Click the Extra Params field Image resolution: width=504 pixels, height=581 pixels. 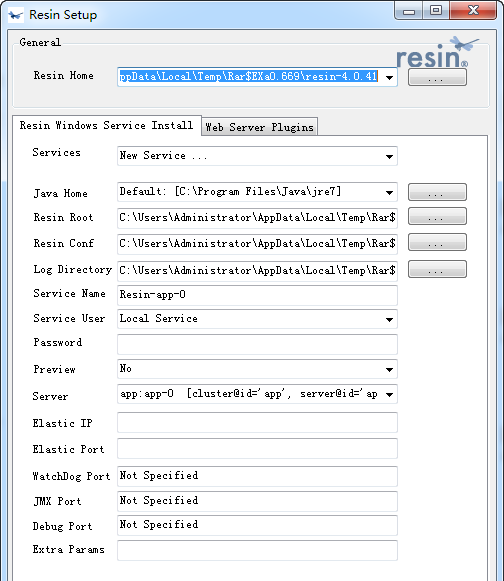pos(257,550)
